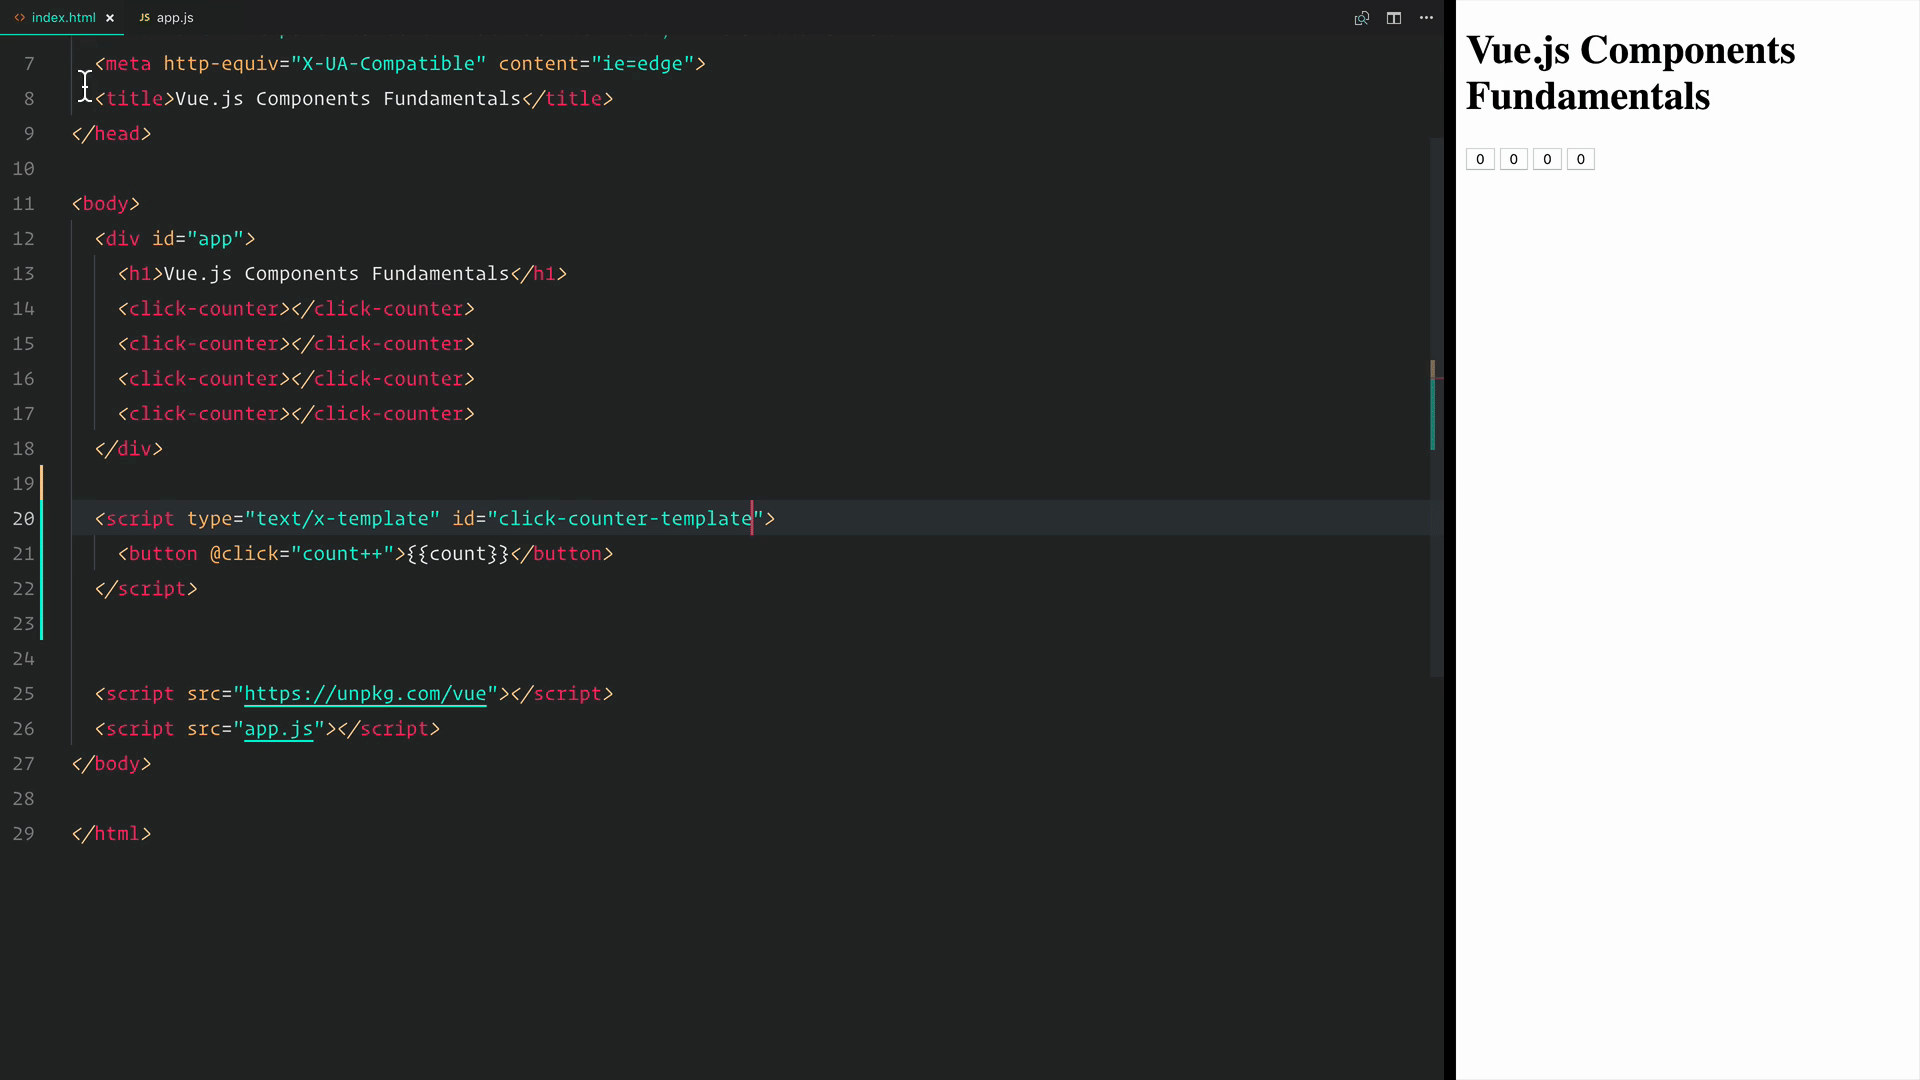Click closing </script> tag on line 22
The image size is (1920, 1080).
tap(146, 589)
